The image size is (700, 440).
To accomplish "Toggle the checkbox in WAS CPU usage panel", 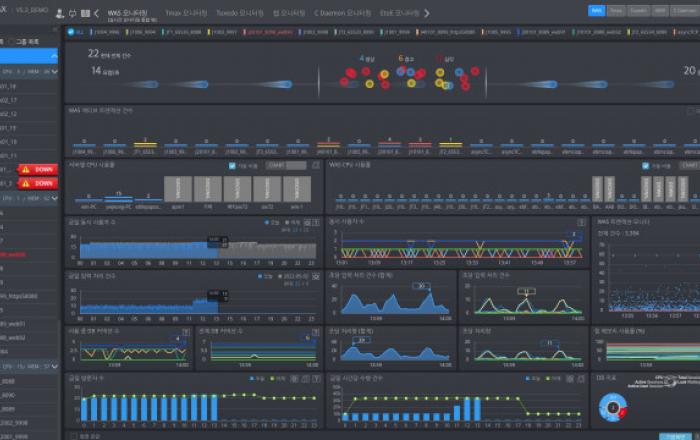I will 646,166.
